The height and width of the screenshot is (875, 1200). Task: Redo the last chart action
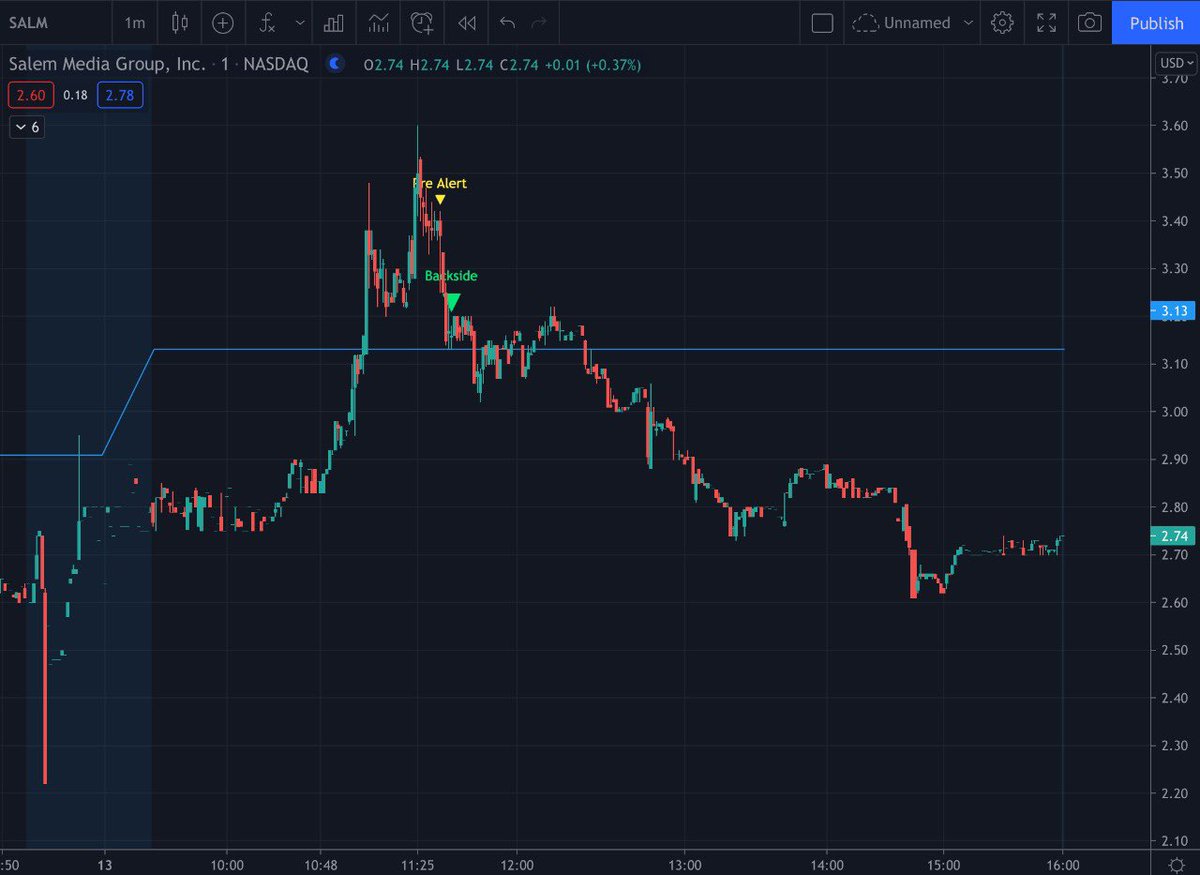point(539,22)
